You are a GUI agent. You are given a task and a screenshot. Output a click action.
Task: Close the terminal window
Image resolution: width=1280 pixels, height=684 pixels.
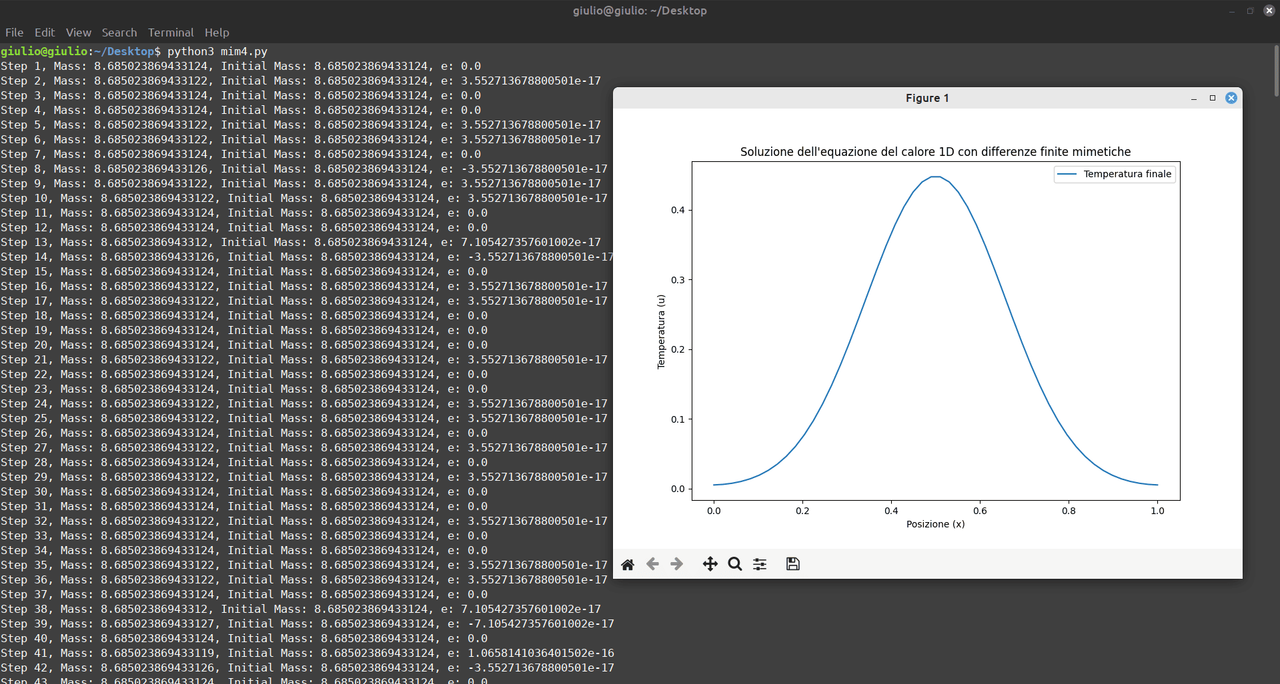click(1269, 11)
